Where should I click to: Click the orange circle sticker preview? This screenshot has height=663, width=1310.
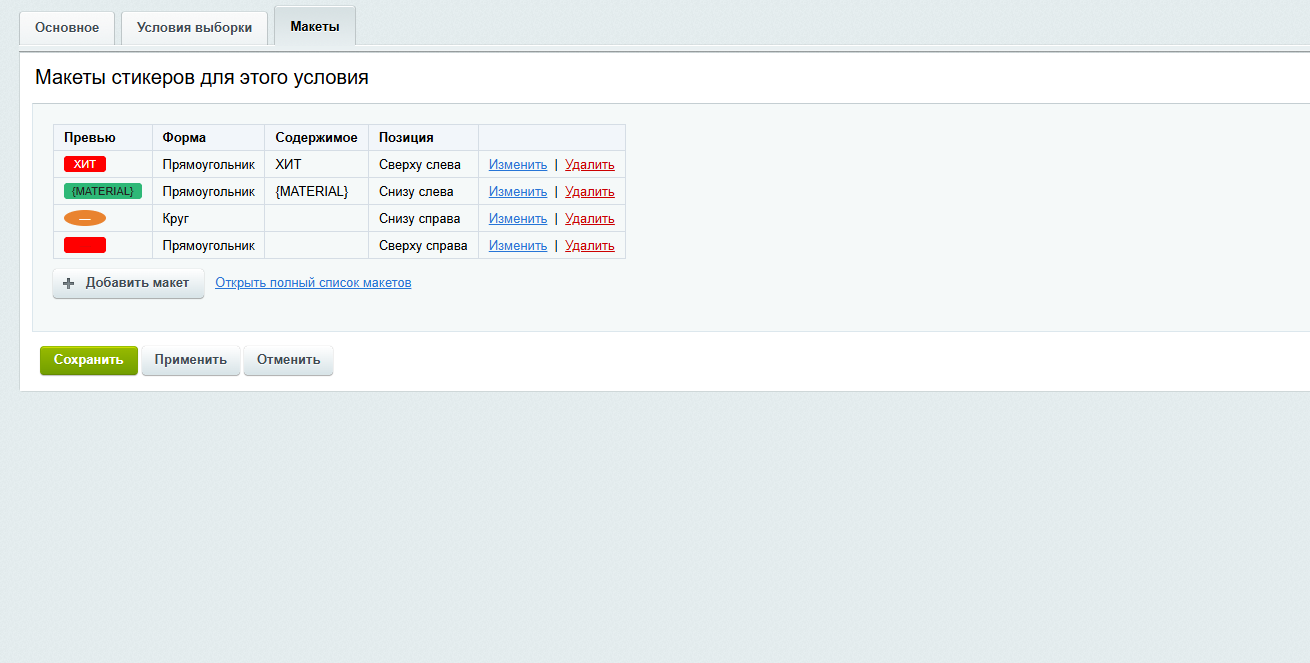85,218
